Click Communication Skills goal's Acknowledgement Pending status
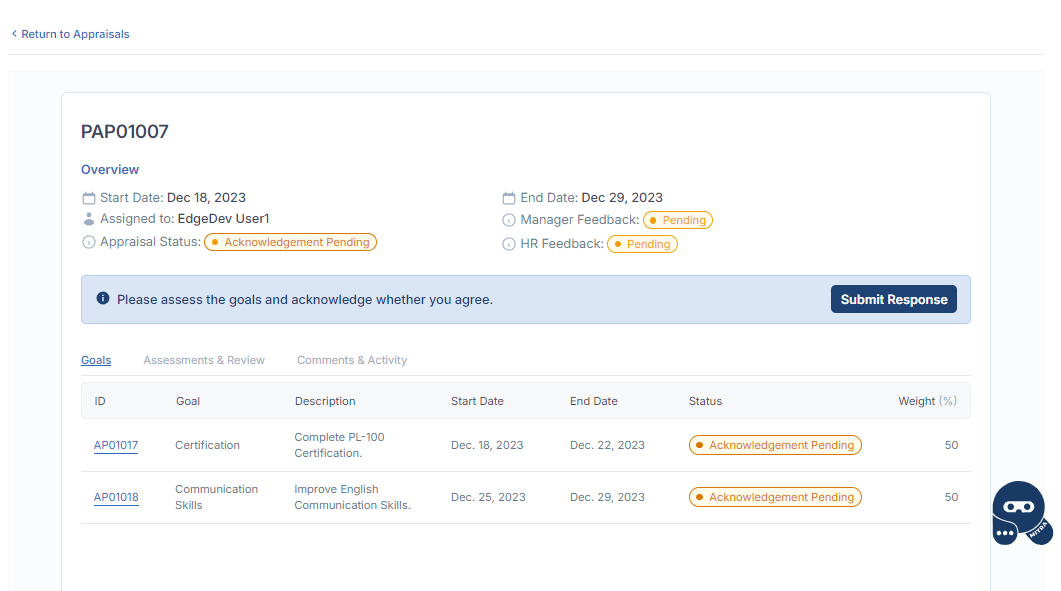This screenshot has width=1061, height=591. pos(775,497)
